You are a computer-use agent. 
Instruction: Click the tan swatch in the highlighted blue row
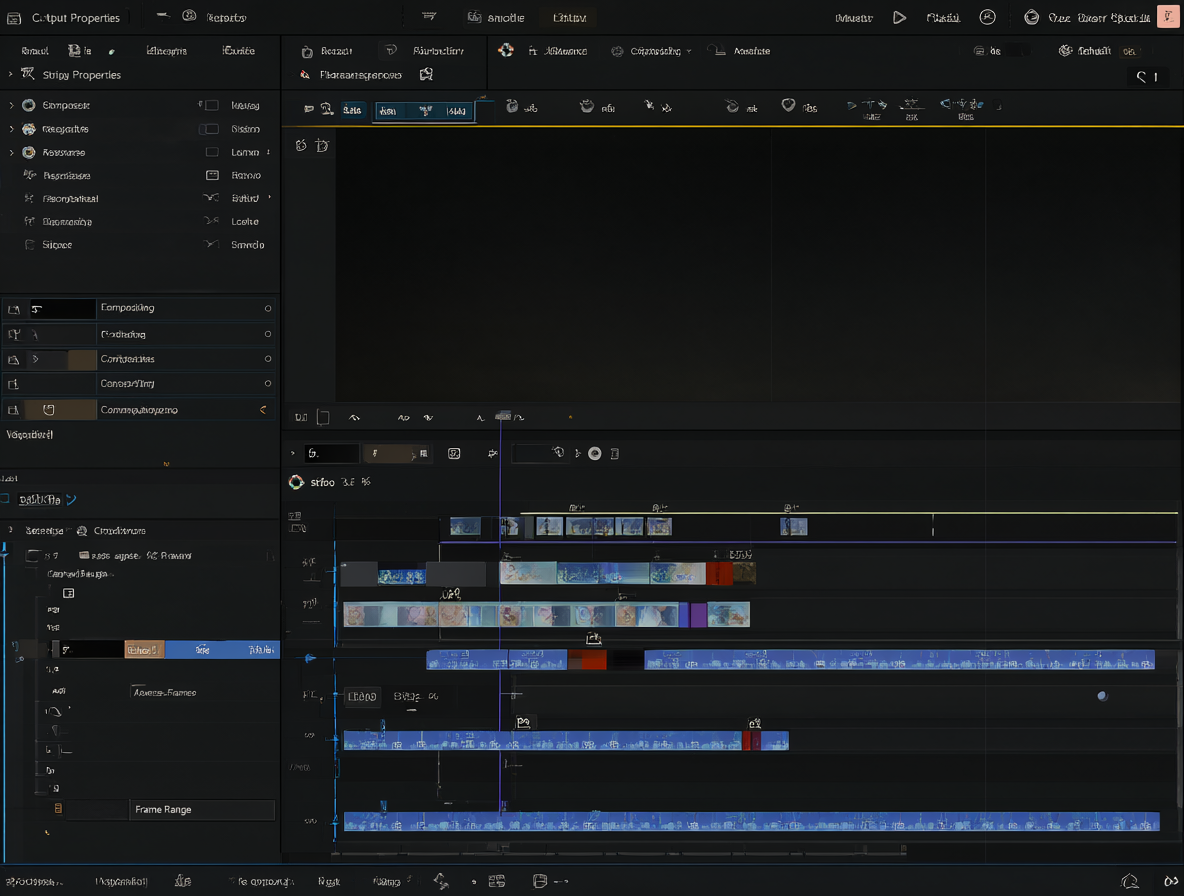coord(144,650)
